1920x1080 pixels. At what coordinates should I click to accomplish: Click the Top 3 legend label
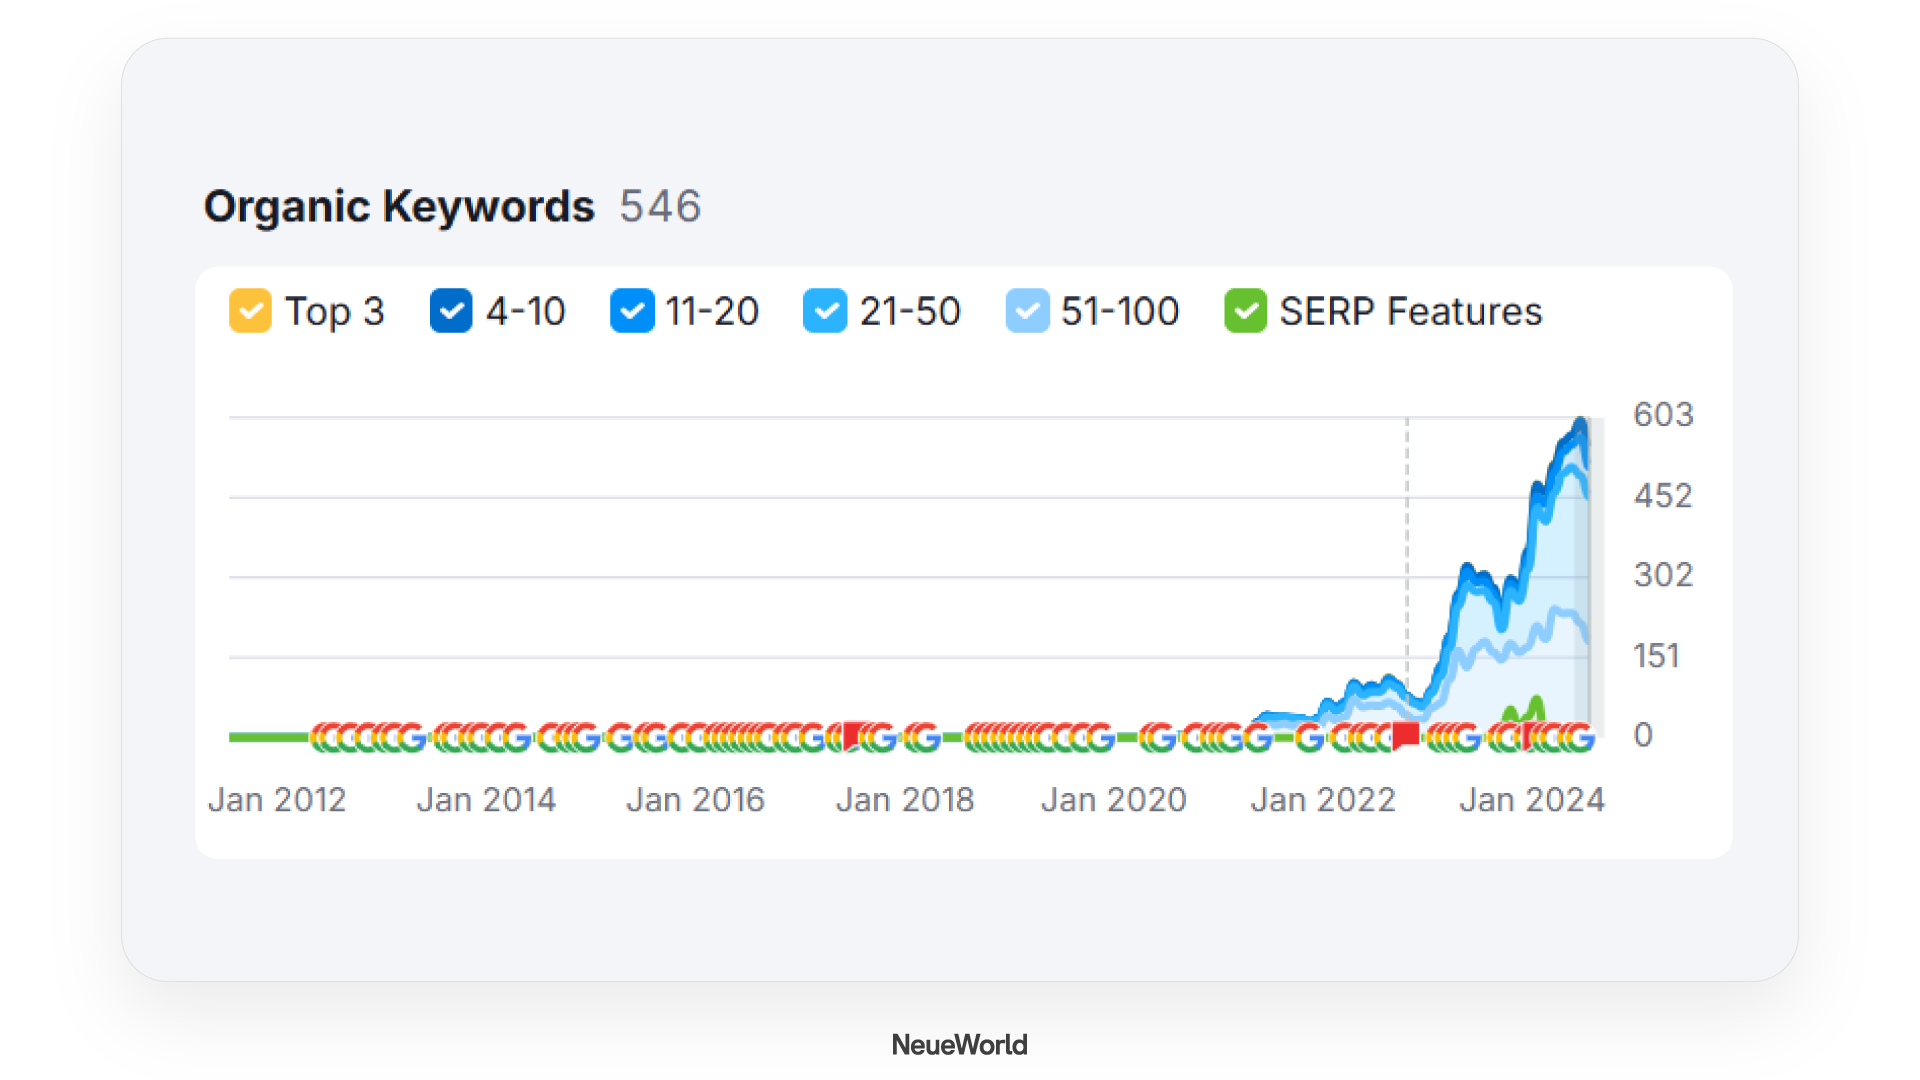pyautogui.click(x=335, y=312)
